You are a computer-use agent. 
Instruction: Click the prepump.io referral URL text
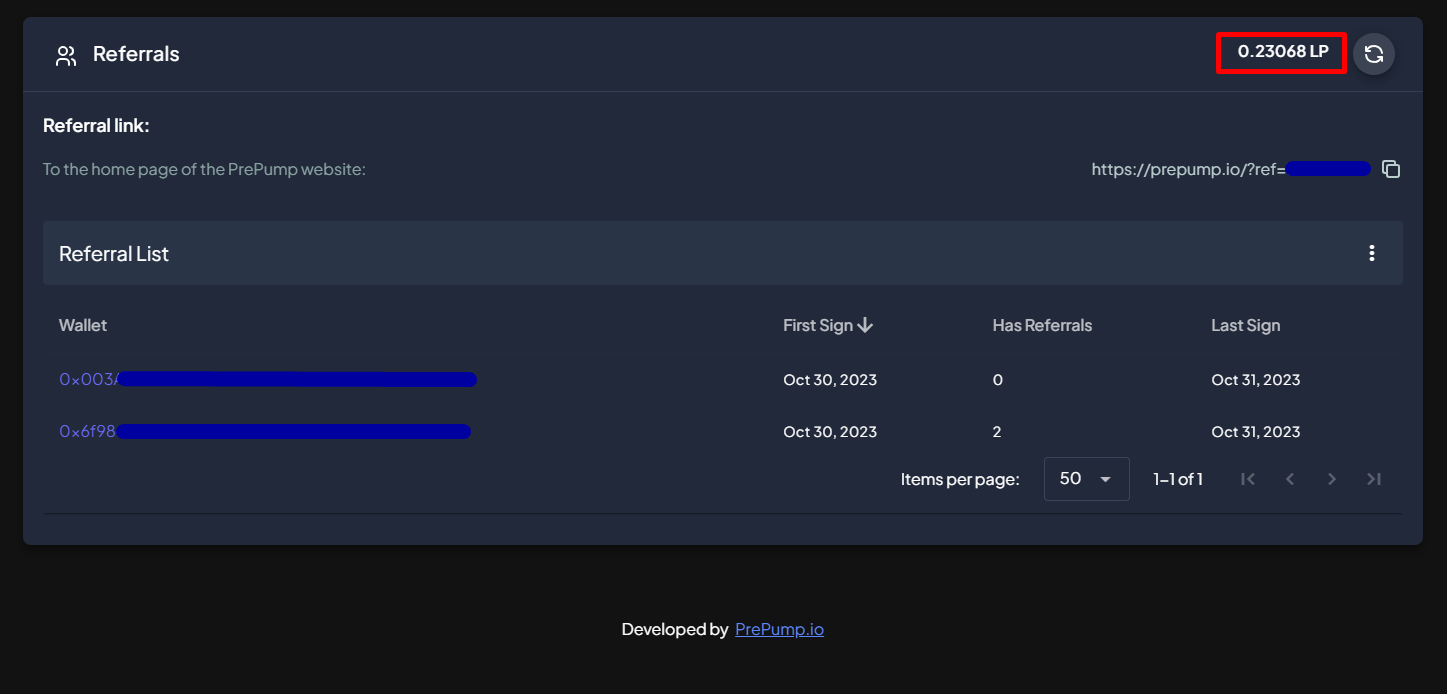(1188, 169)
